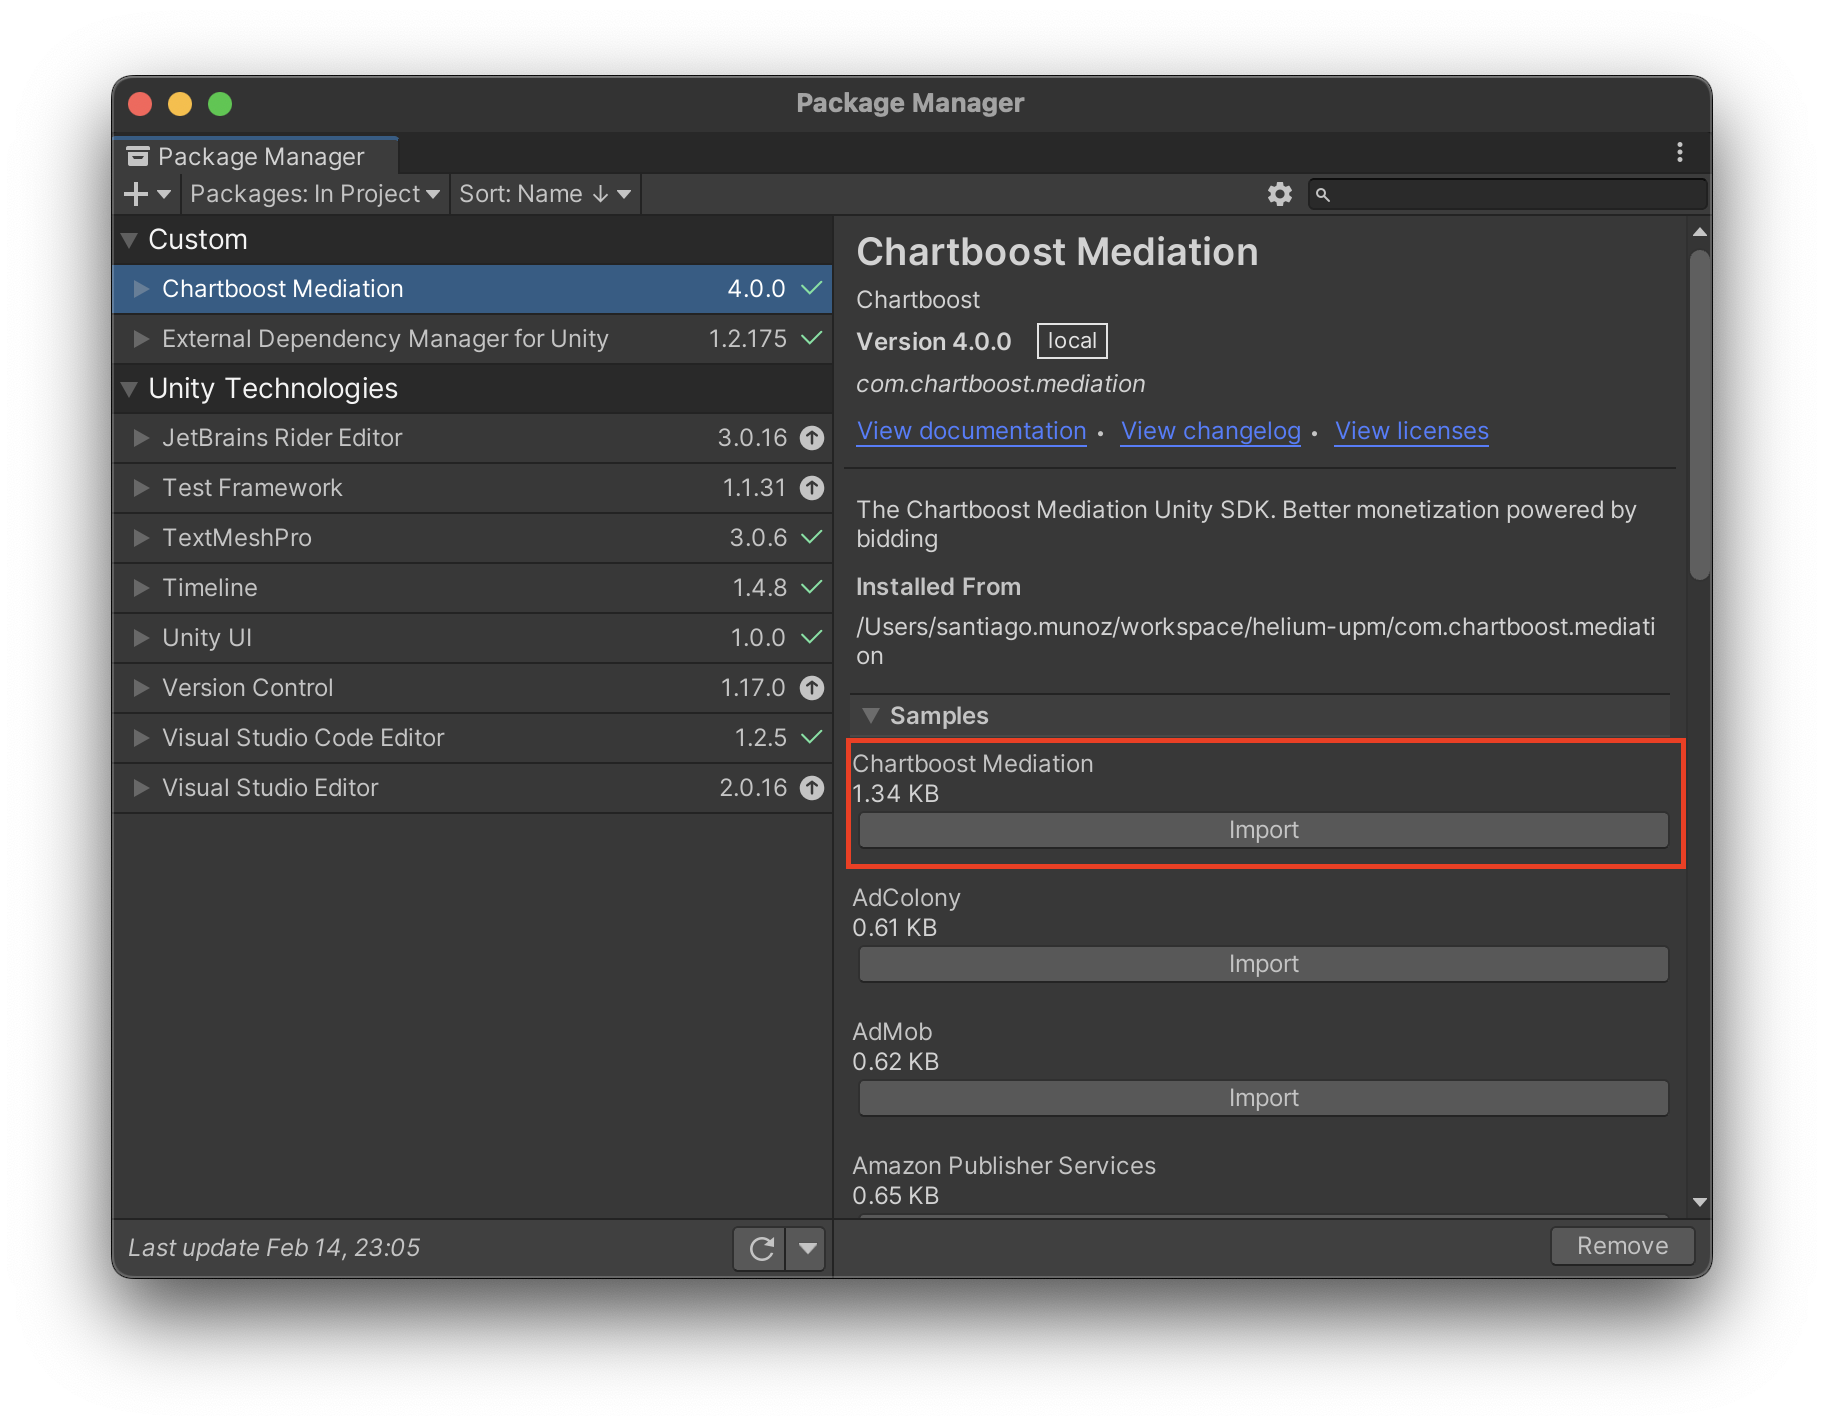This screenshot has width=1824, height=1426.
Task: Expand the Timeline package row
Action: (x=141, y=588)
